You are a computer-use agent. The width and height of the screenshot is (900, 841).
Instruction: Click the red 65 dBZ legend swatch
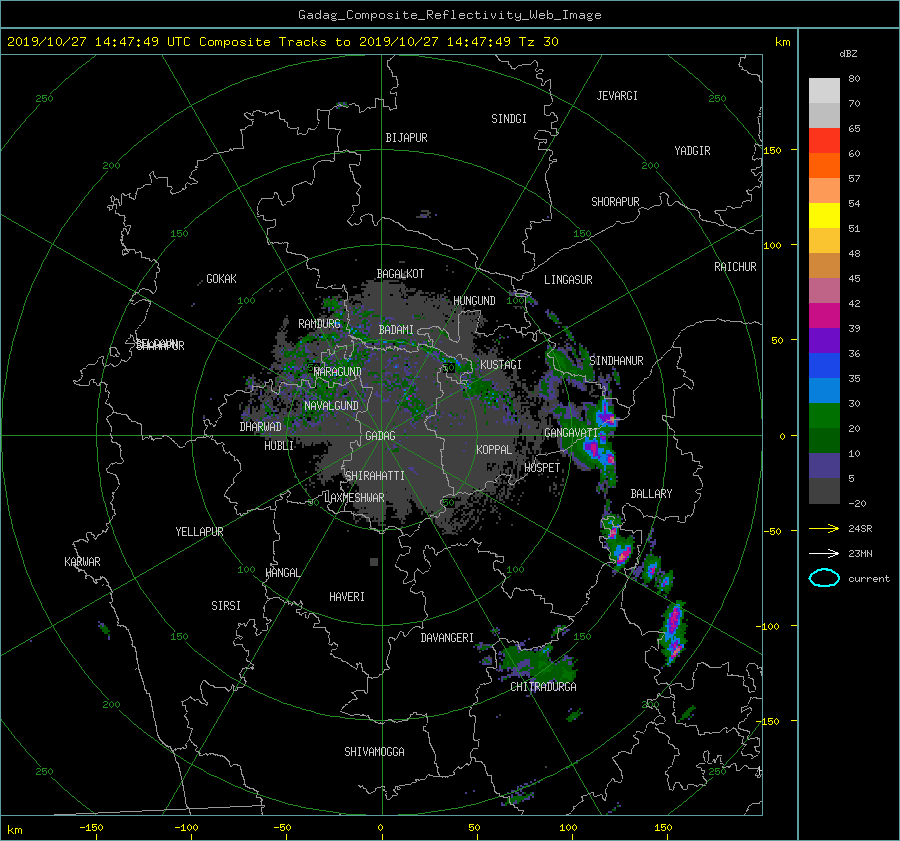pos(824,141)
